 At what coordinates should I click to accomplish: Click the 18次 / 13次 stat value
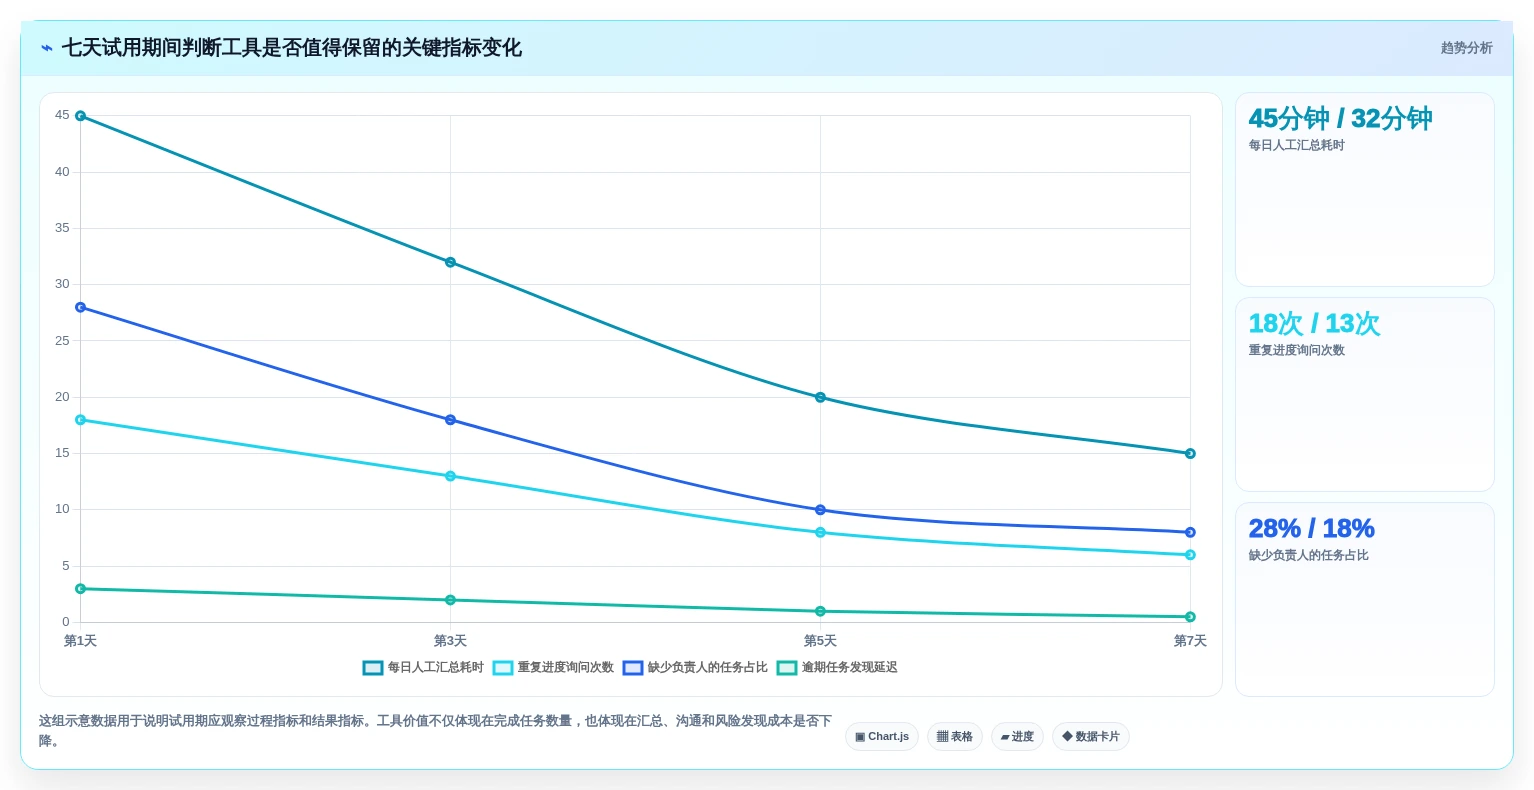(x=1314, y=324)
